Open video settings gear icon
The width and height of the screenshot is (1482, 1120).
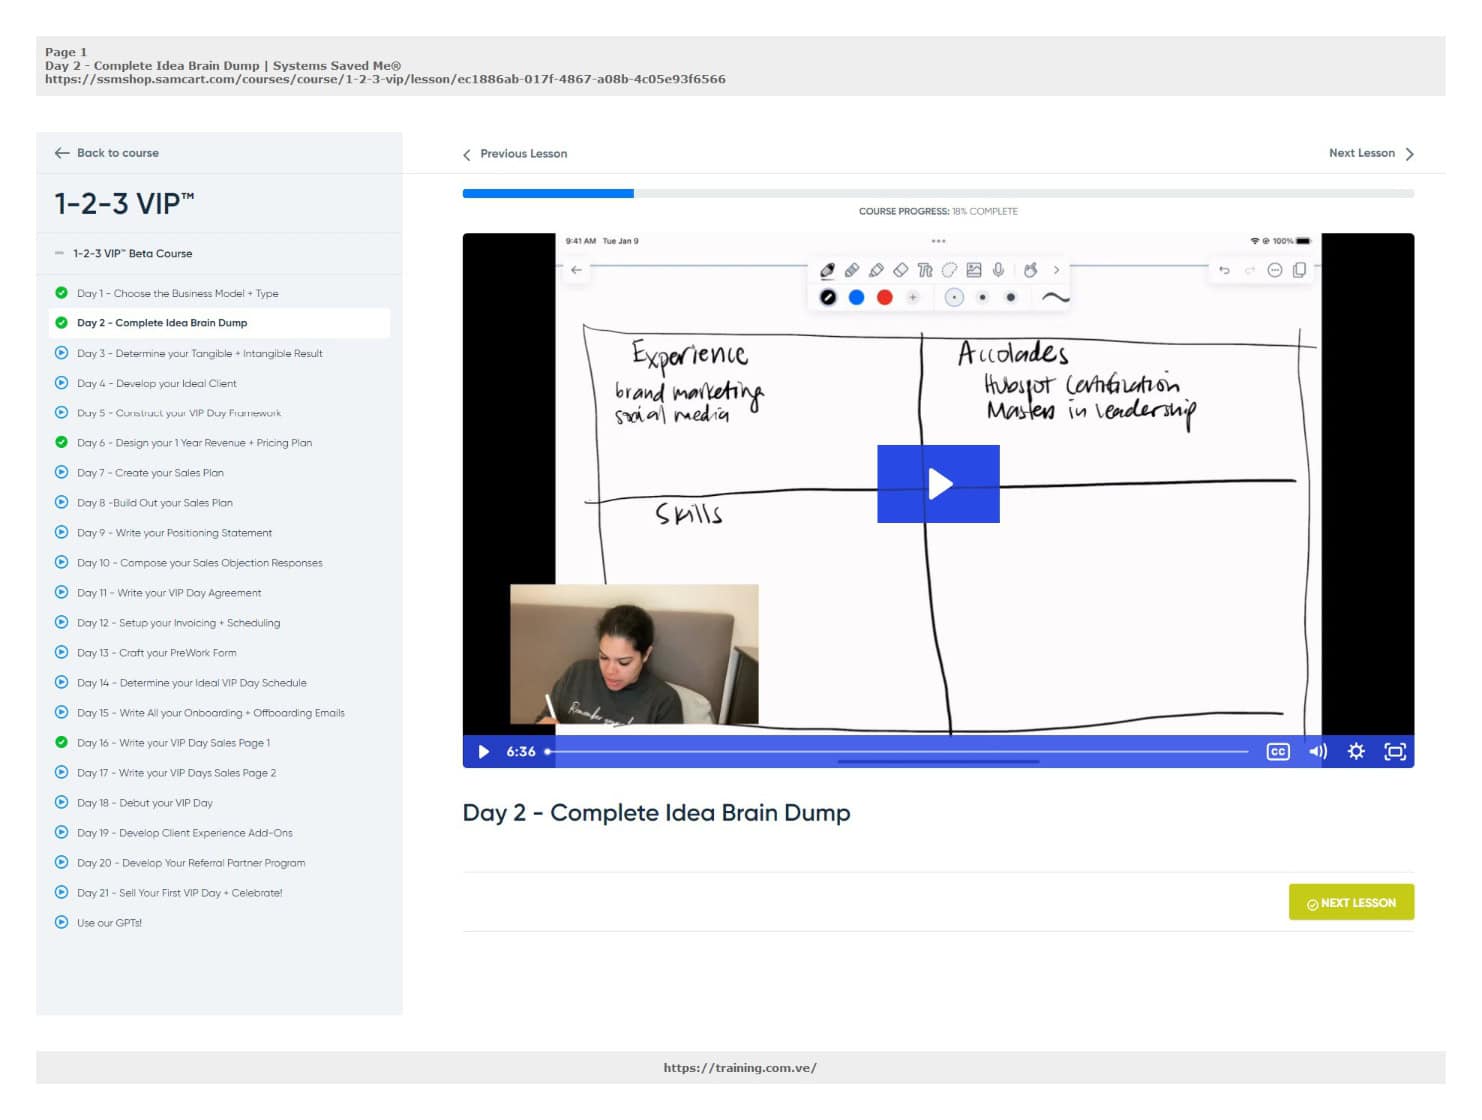1355,752
